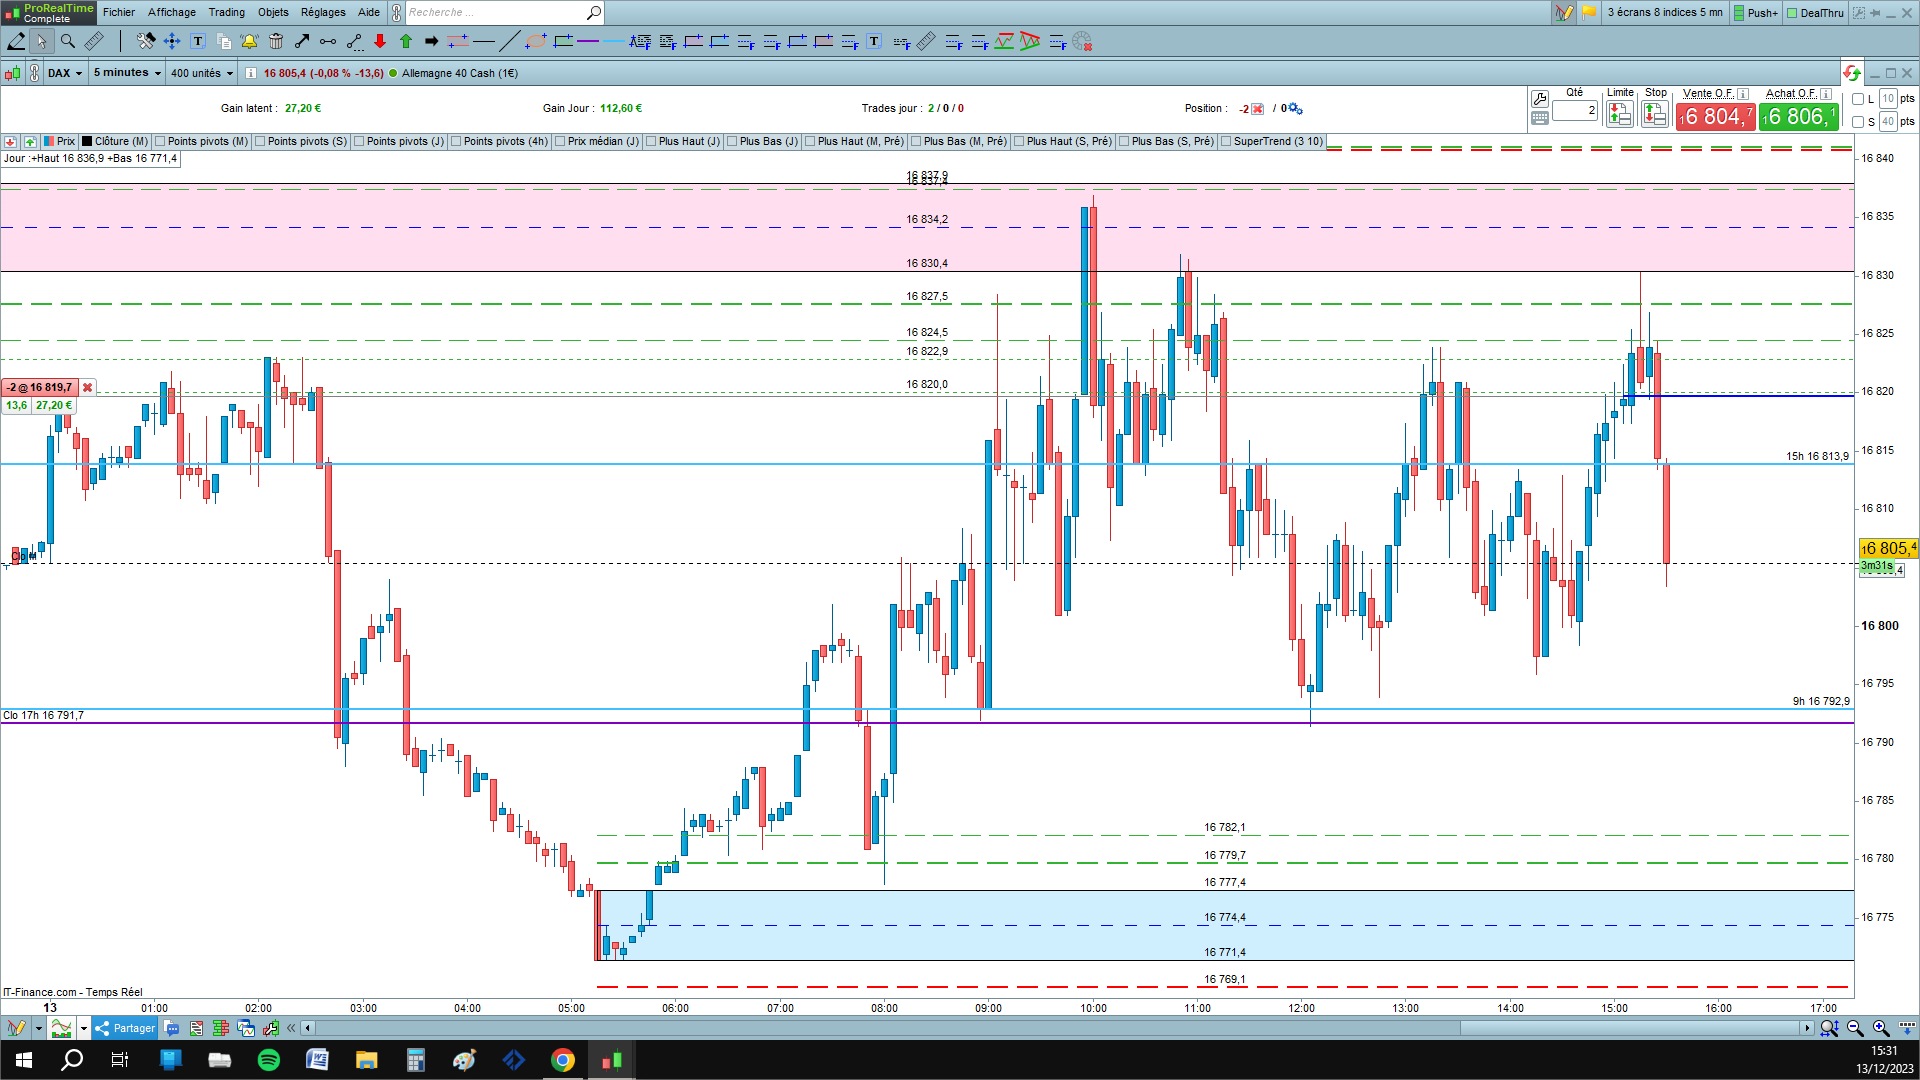
Task: Open the 5 minutes timeframe dropdown
Action: 126,73
